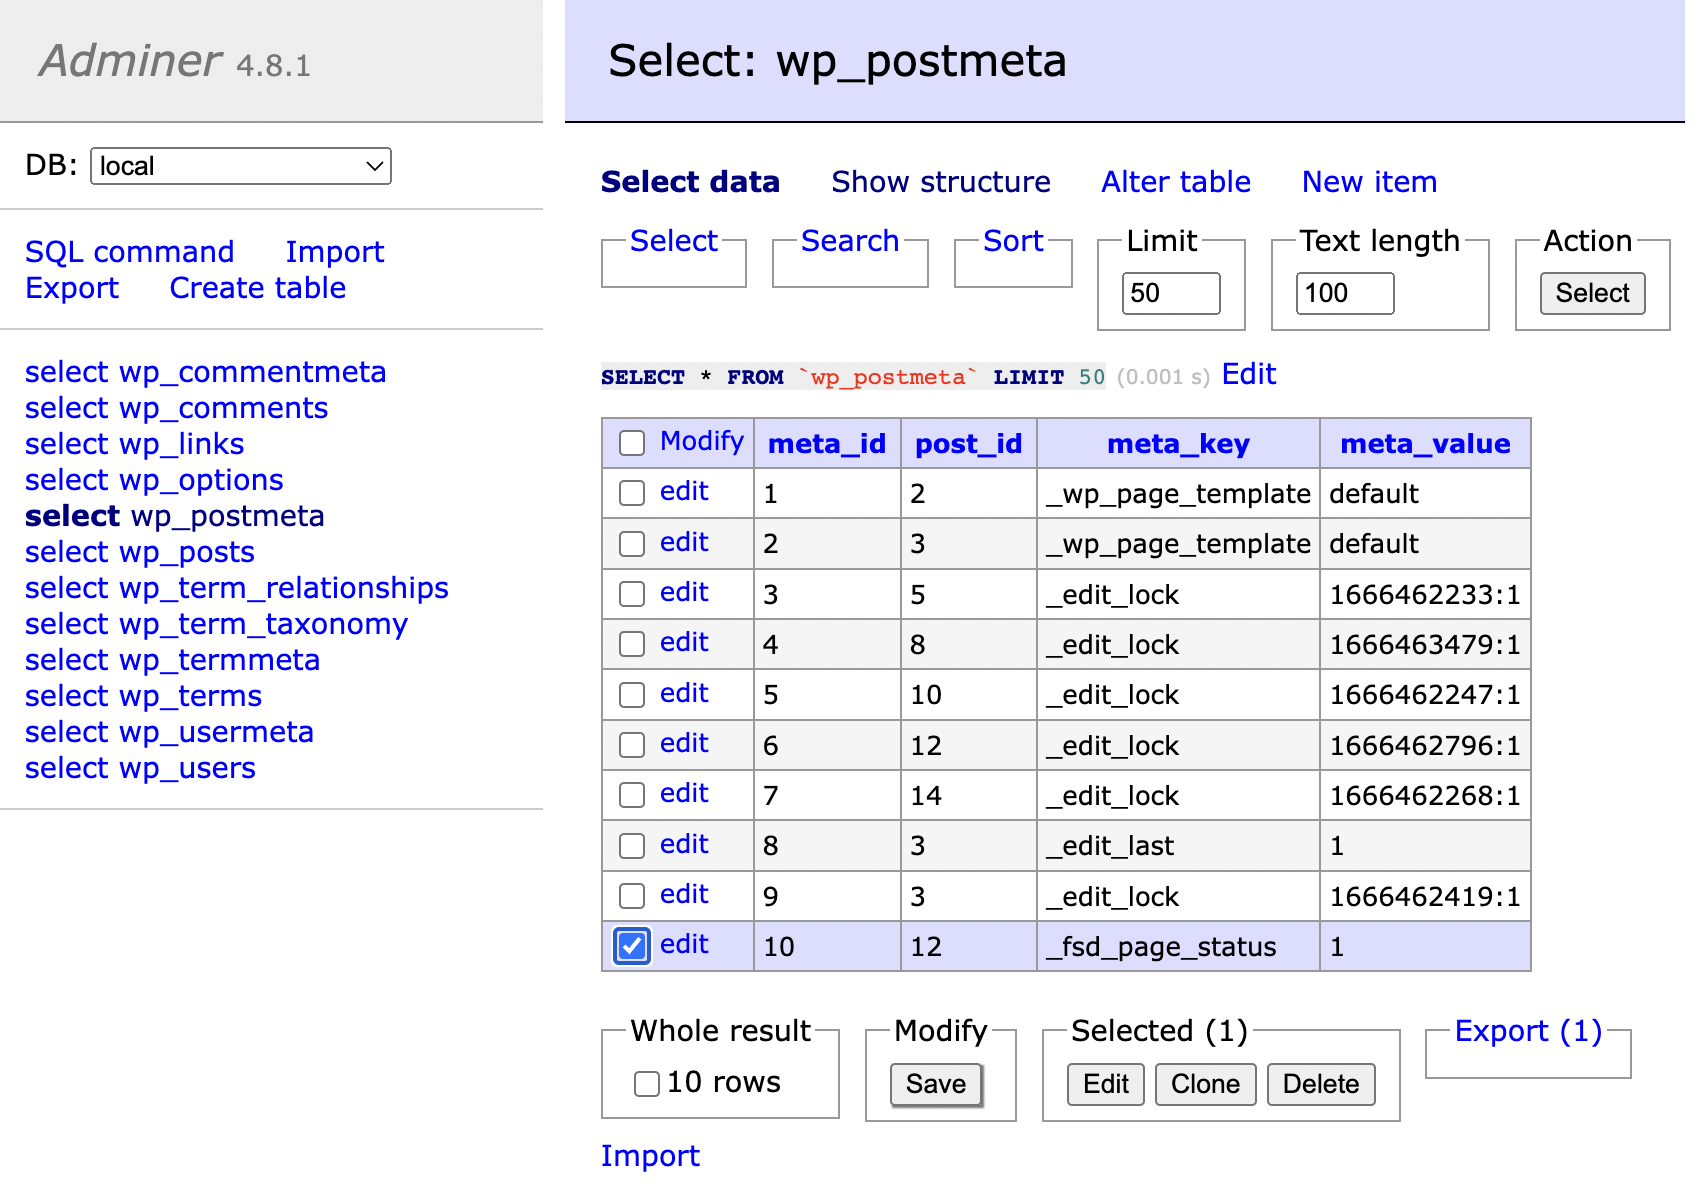Image resolution: width=1706 pixels, height=1200 pixels.
Task: Click the Limit input field
Action: coord(1170,293)
